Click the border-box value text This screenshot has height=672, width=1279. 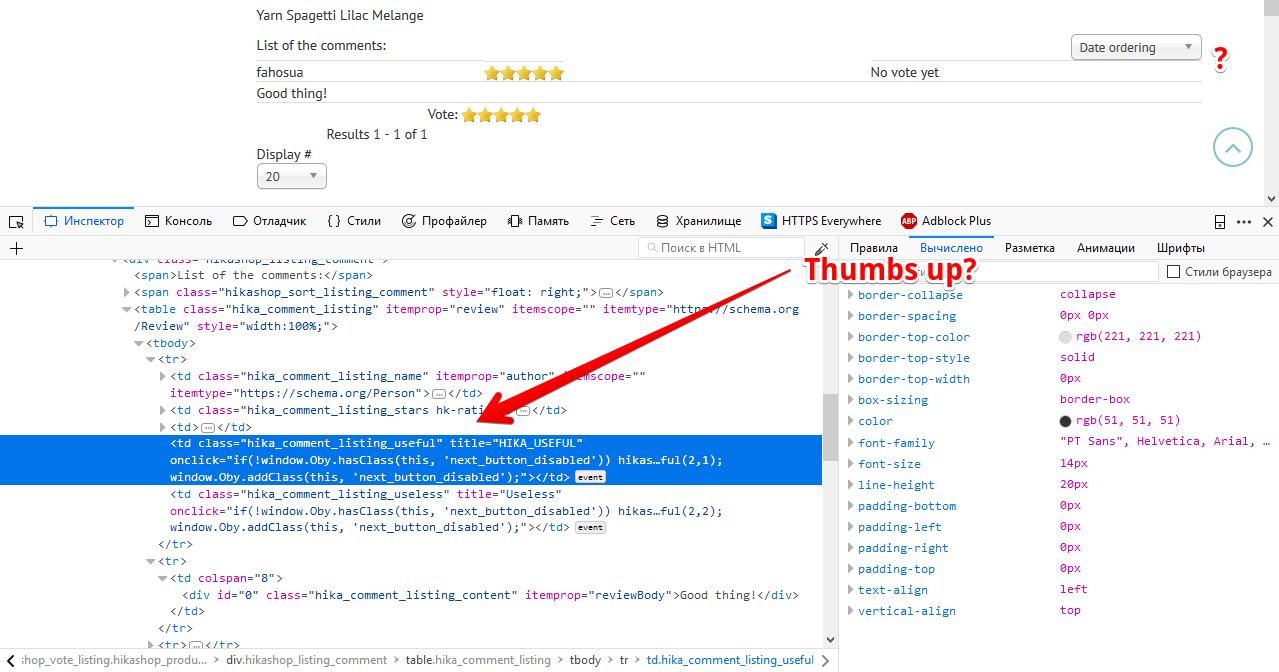1095,400
